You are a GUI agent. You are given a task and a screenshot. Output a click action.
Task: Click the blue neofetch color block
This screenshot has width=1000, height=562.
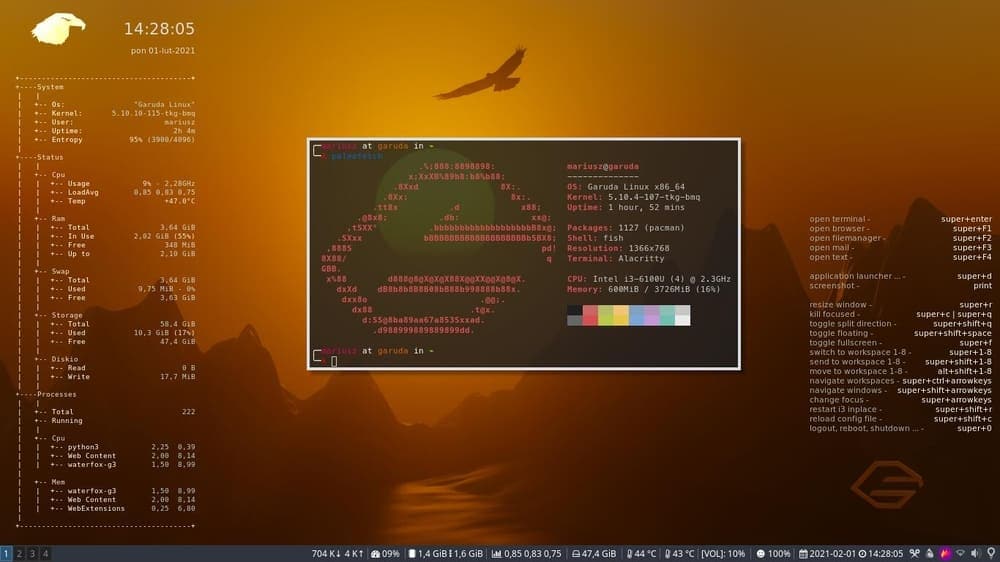[x=636, y=315]
